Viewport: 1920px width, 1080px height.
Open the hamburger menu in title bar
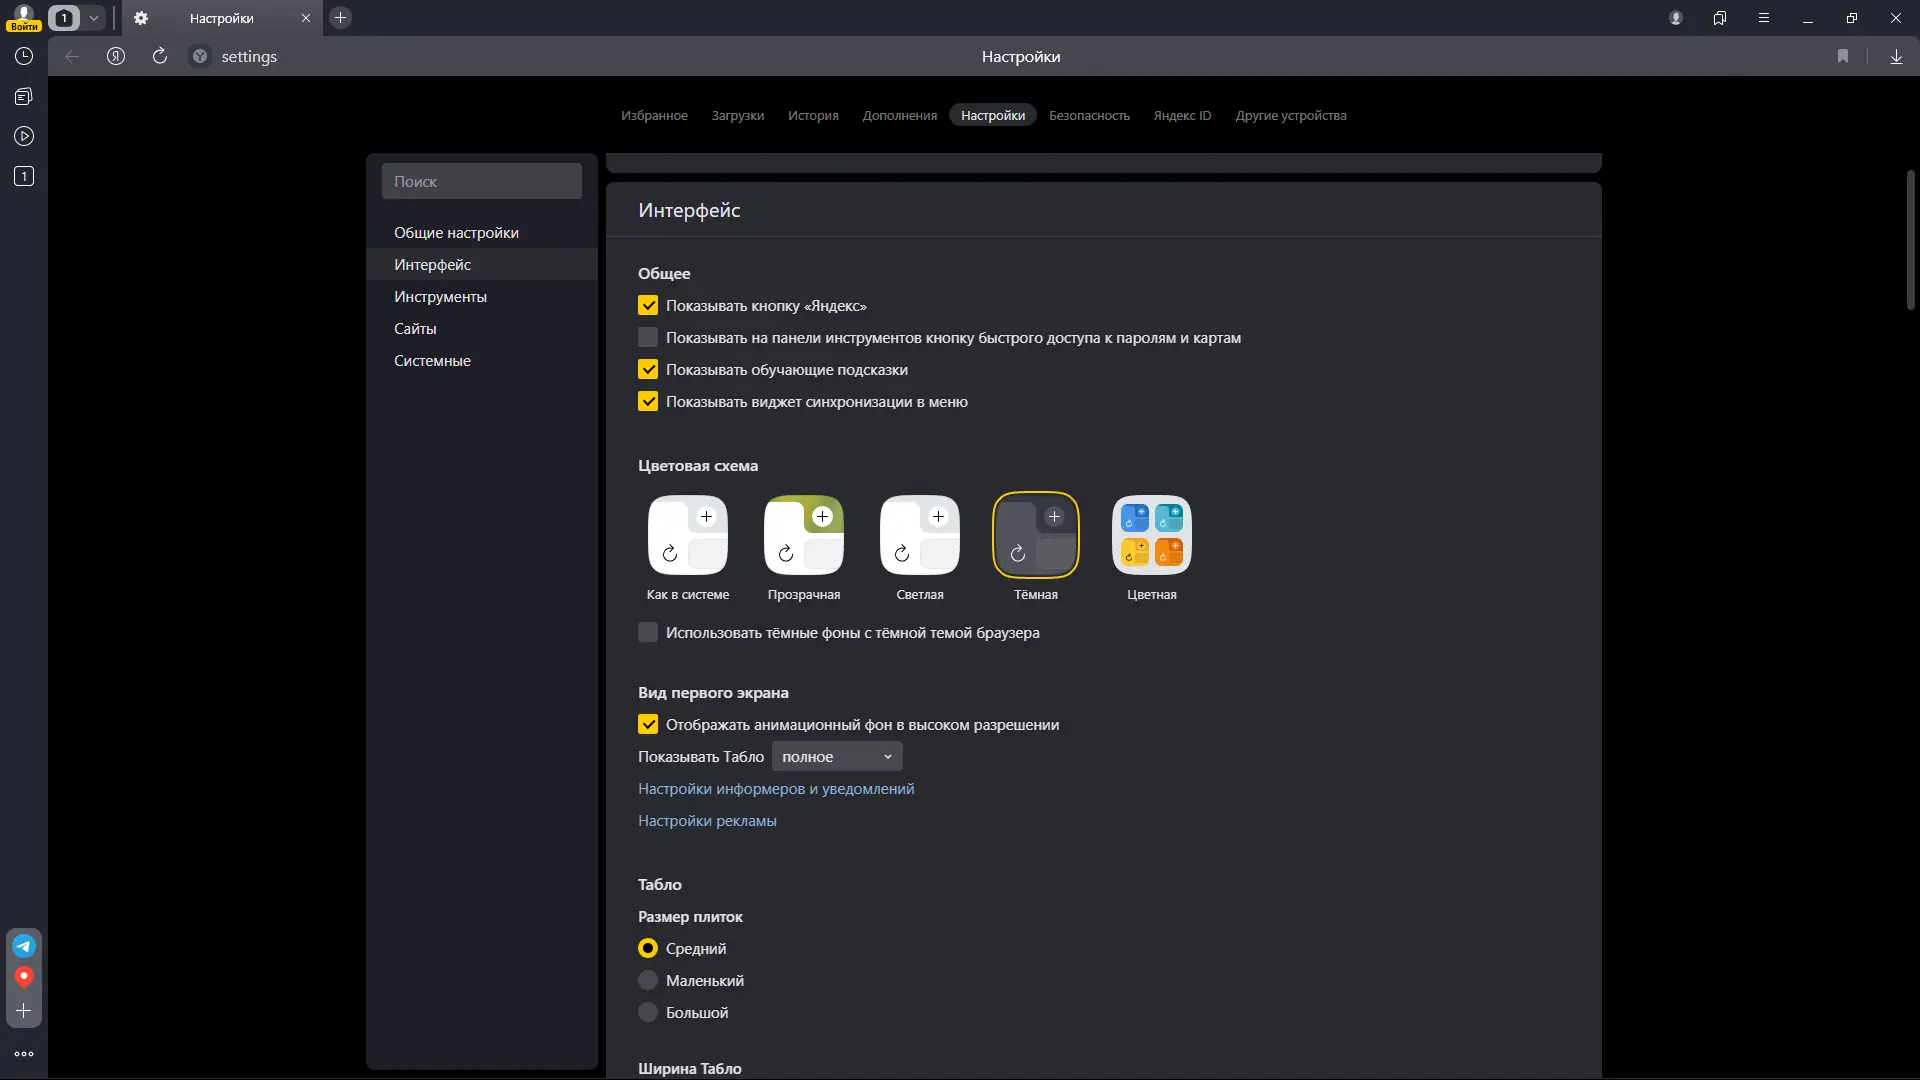pyautogui.click(x=1764, y=18)
